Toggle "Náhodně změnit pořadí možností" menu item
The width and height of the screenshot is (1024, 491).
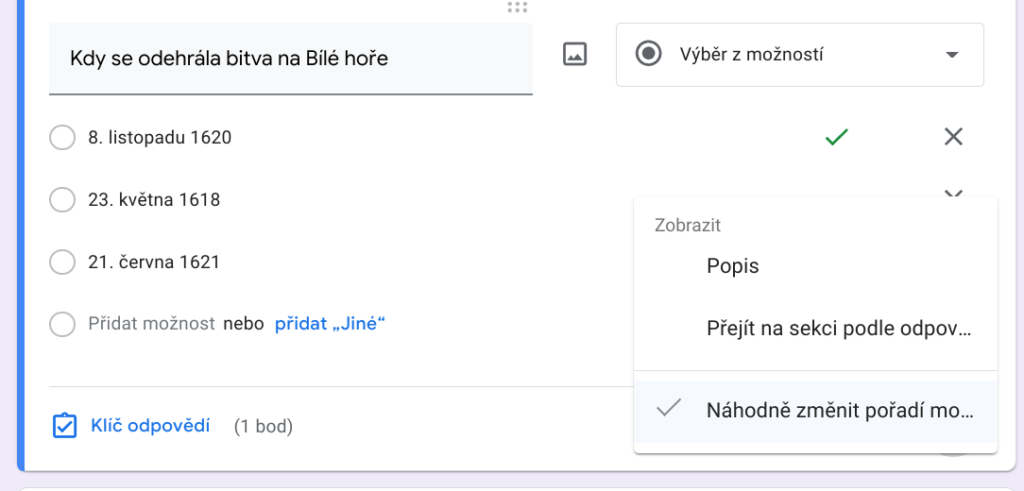click(x=838, y=411)
